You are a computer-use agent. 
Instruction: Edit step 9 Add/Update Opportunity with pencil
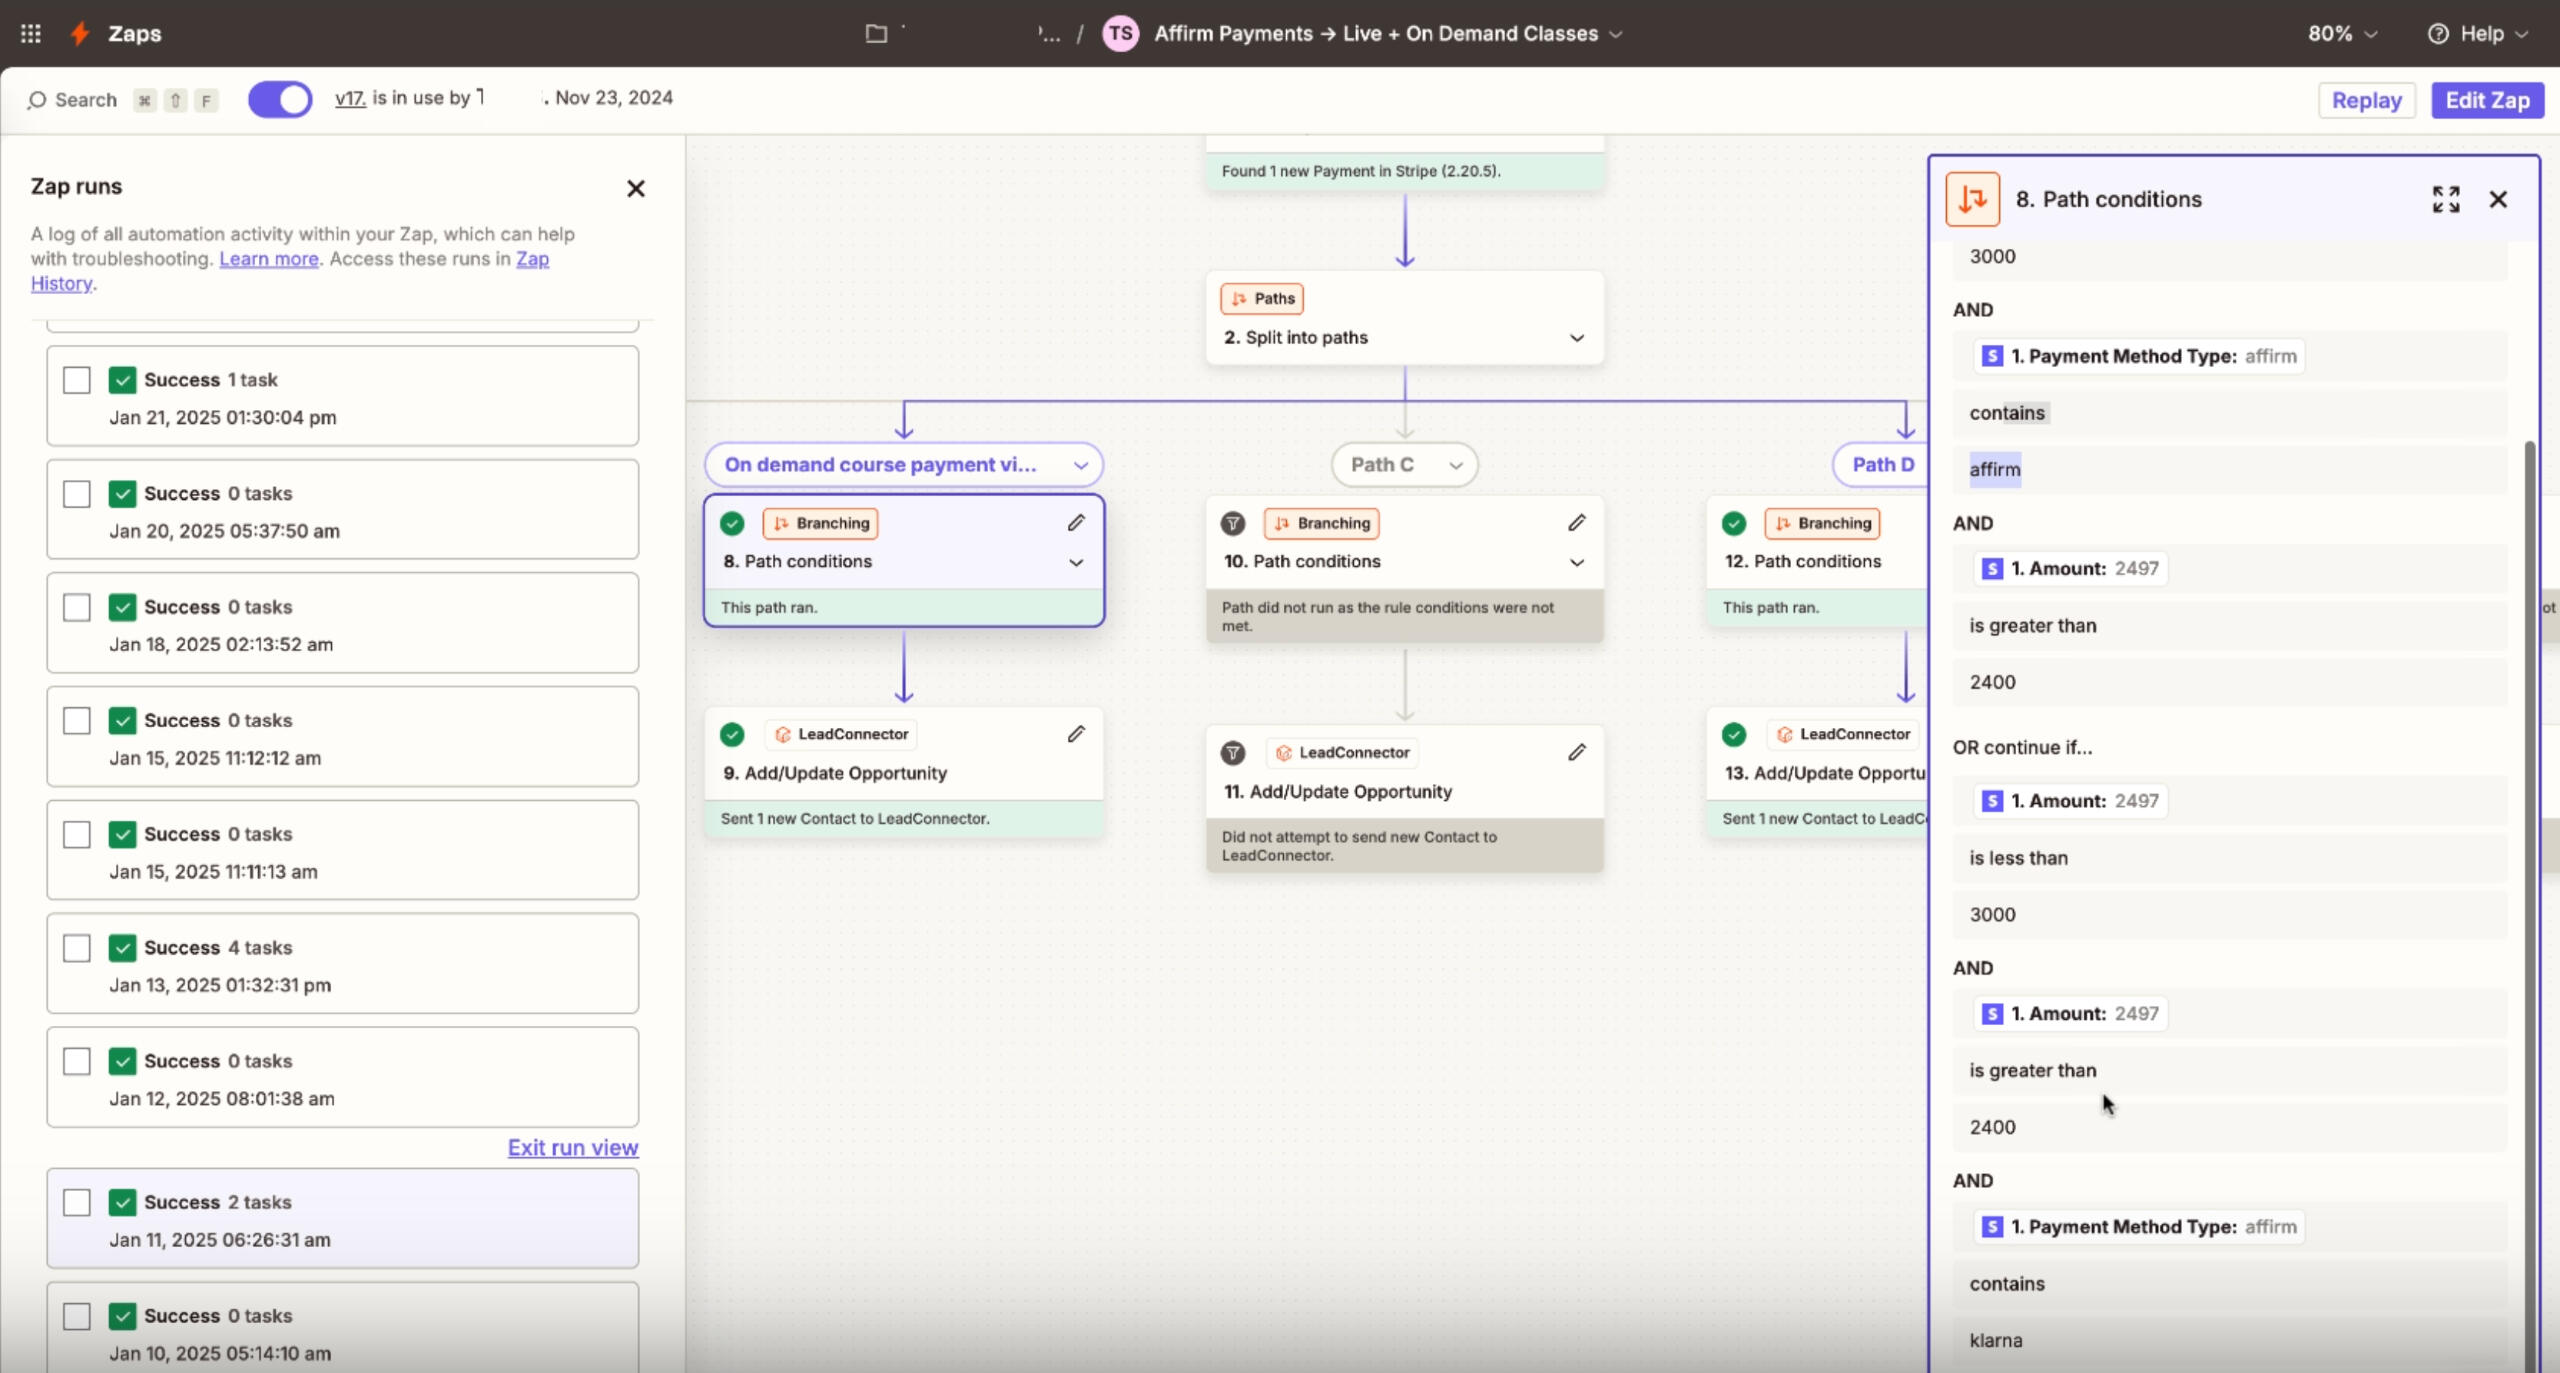[x=1076, y=734]
